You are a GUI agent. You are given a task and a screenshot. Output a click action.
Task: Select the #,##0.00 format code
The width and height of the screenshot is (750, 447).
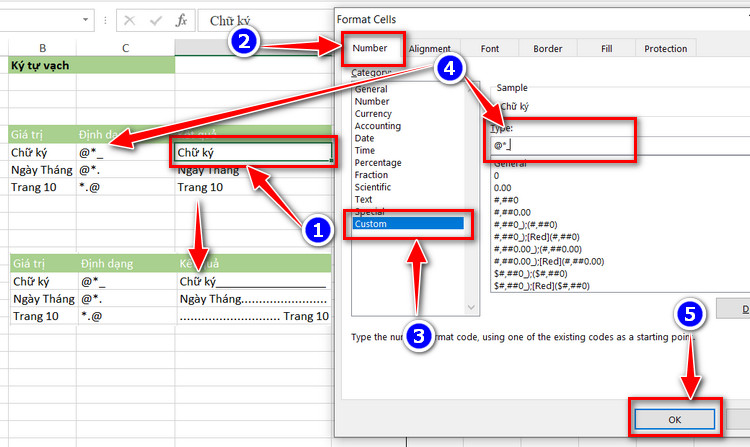click(512, 212)
